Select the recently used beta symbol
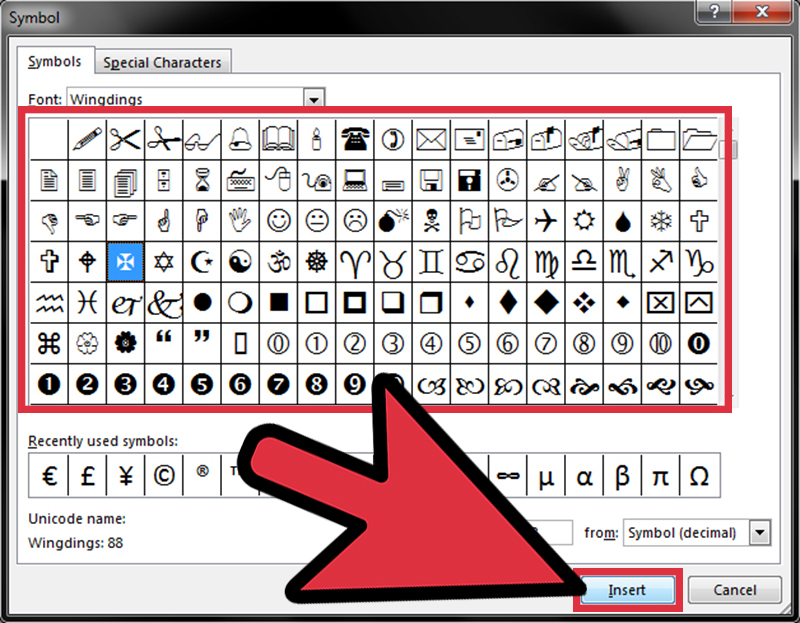This screenshot has width=800, height=623. (x=623, y=476)
